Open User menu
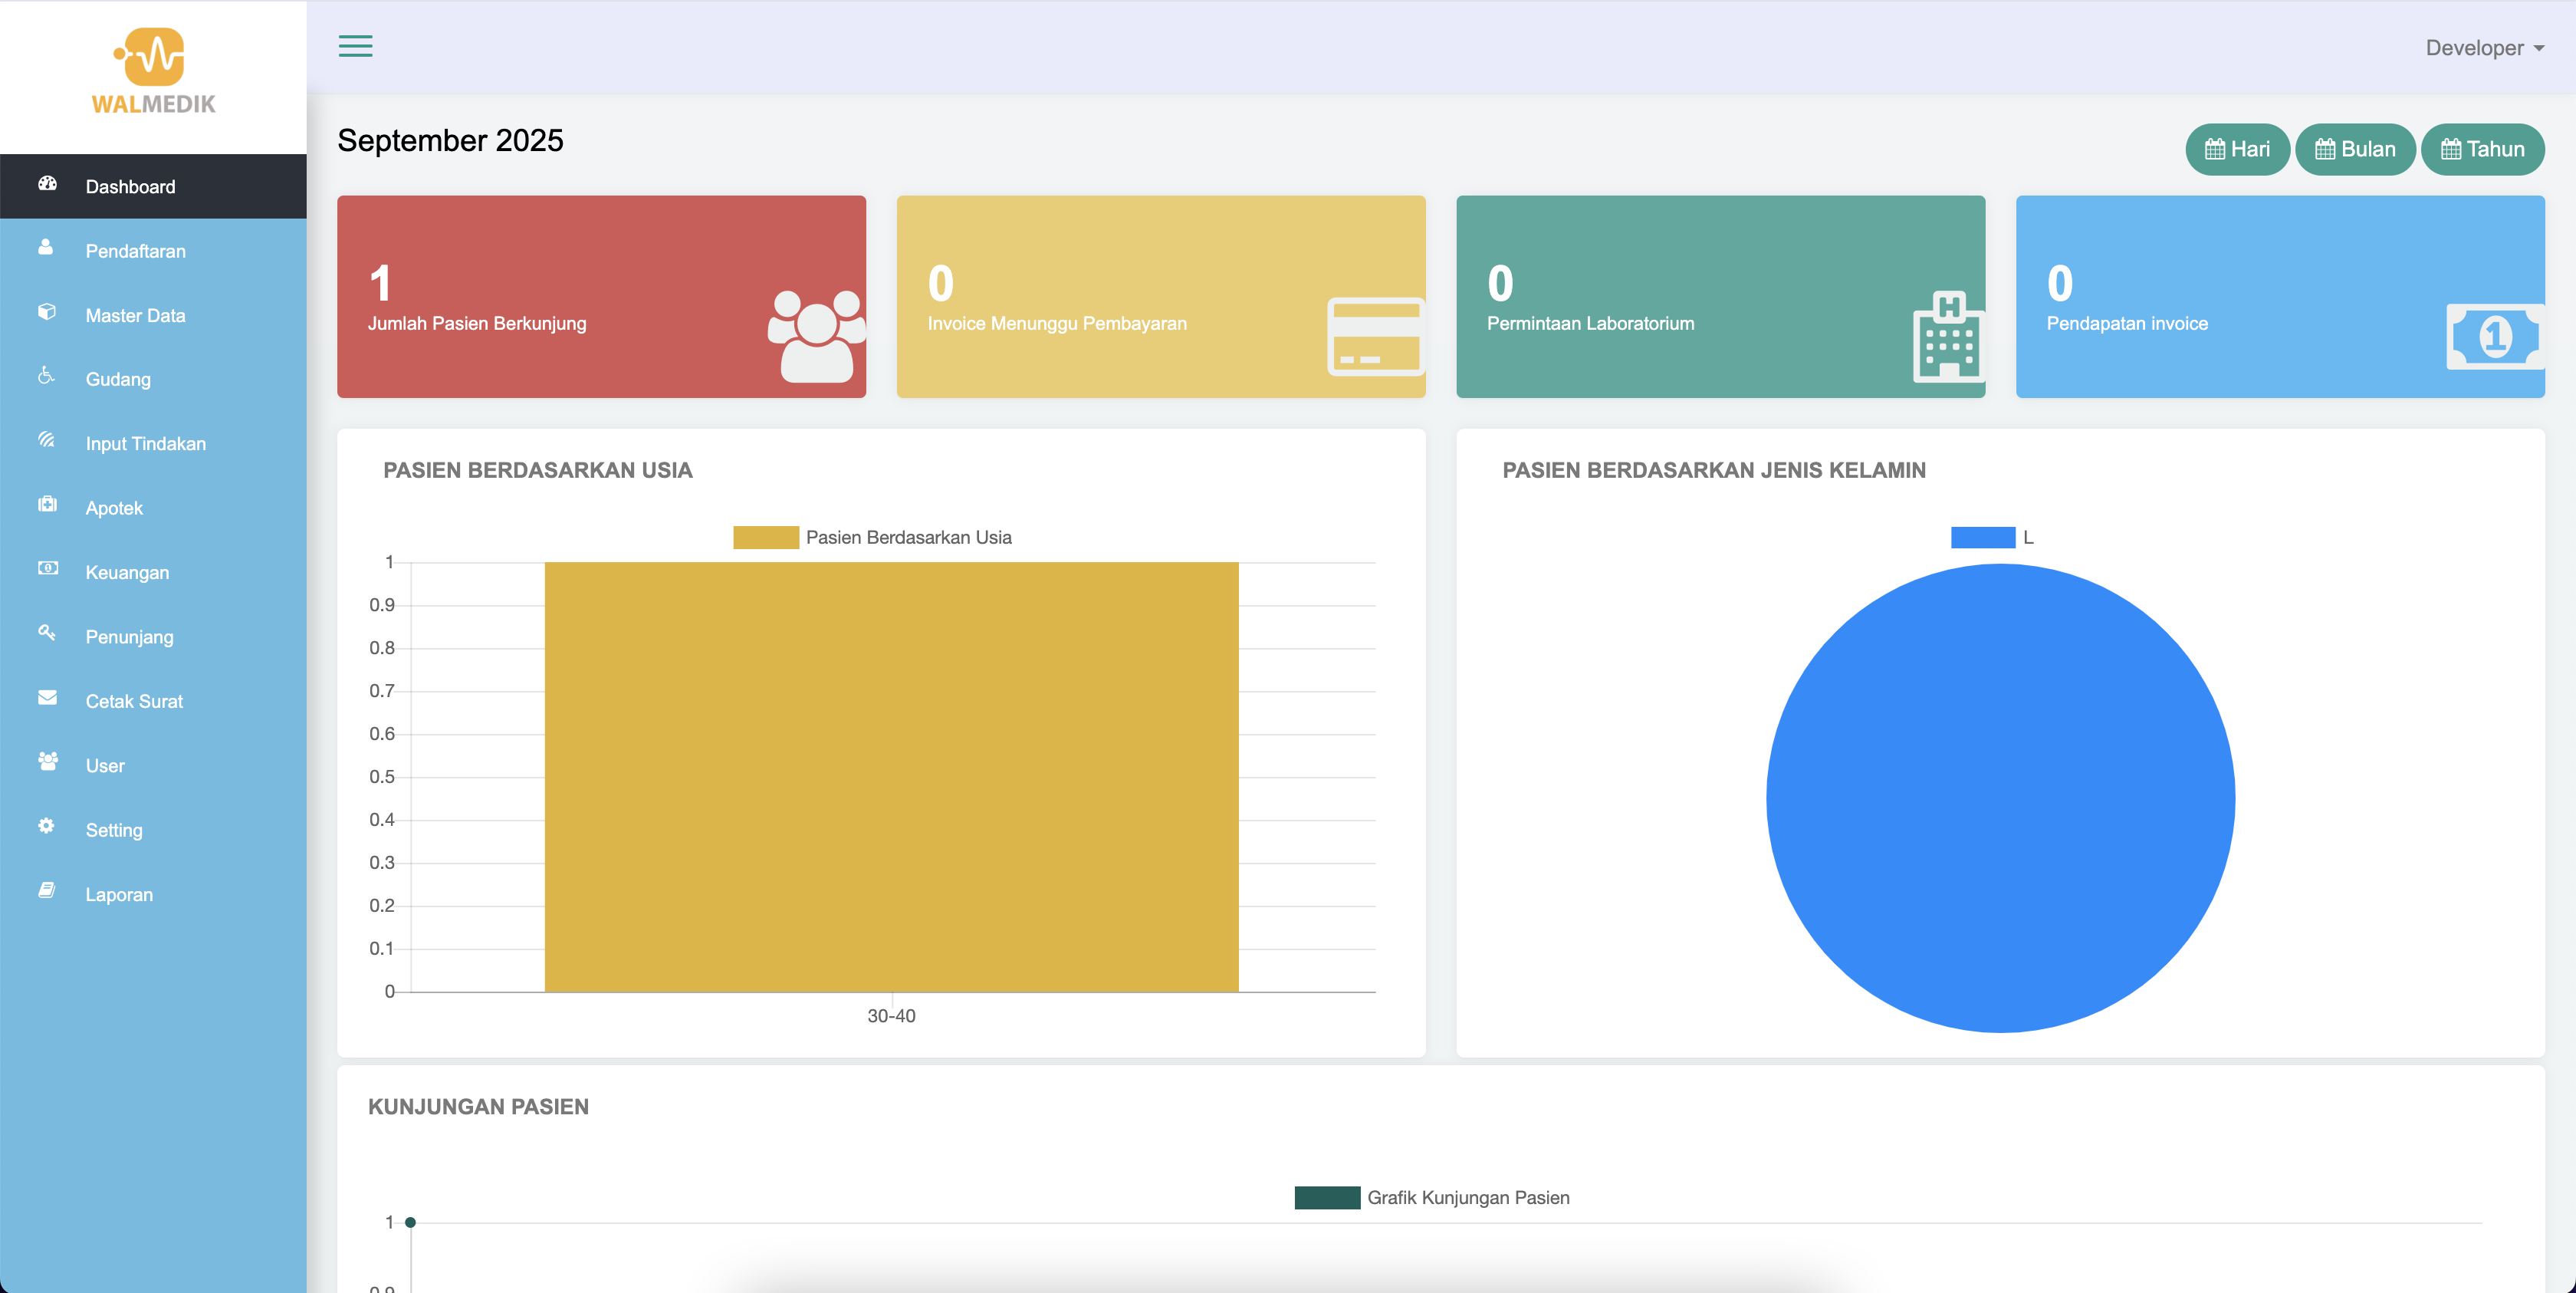The height and width of the screenshot is (1293, 2576). point(153,766)
